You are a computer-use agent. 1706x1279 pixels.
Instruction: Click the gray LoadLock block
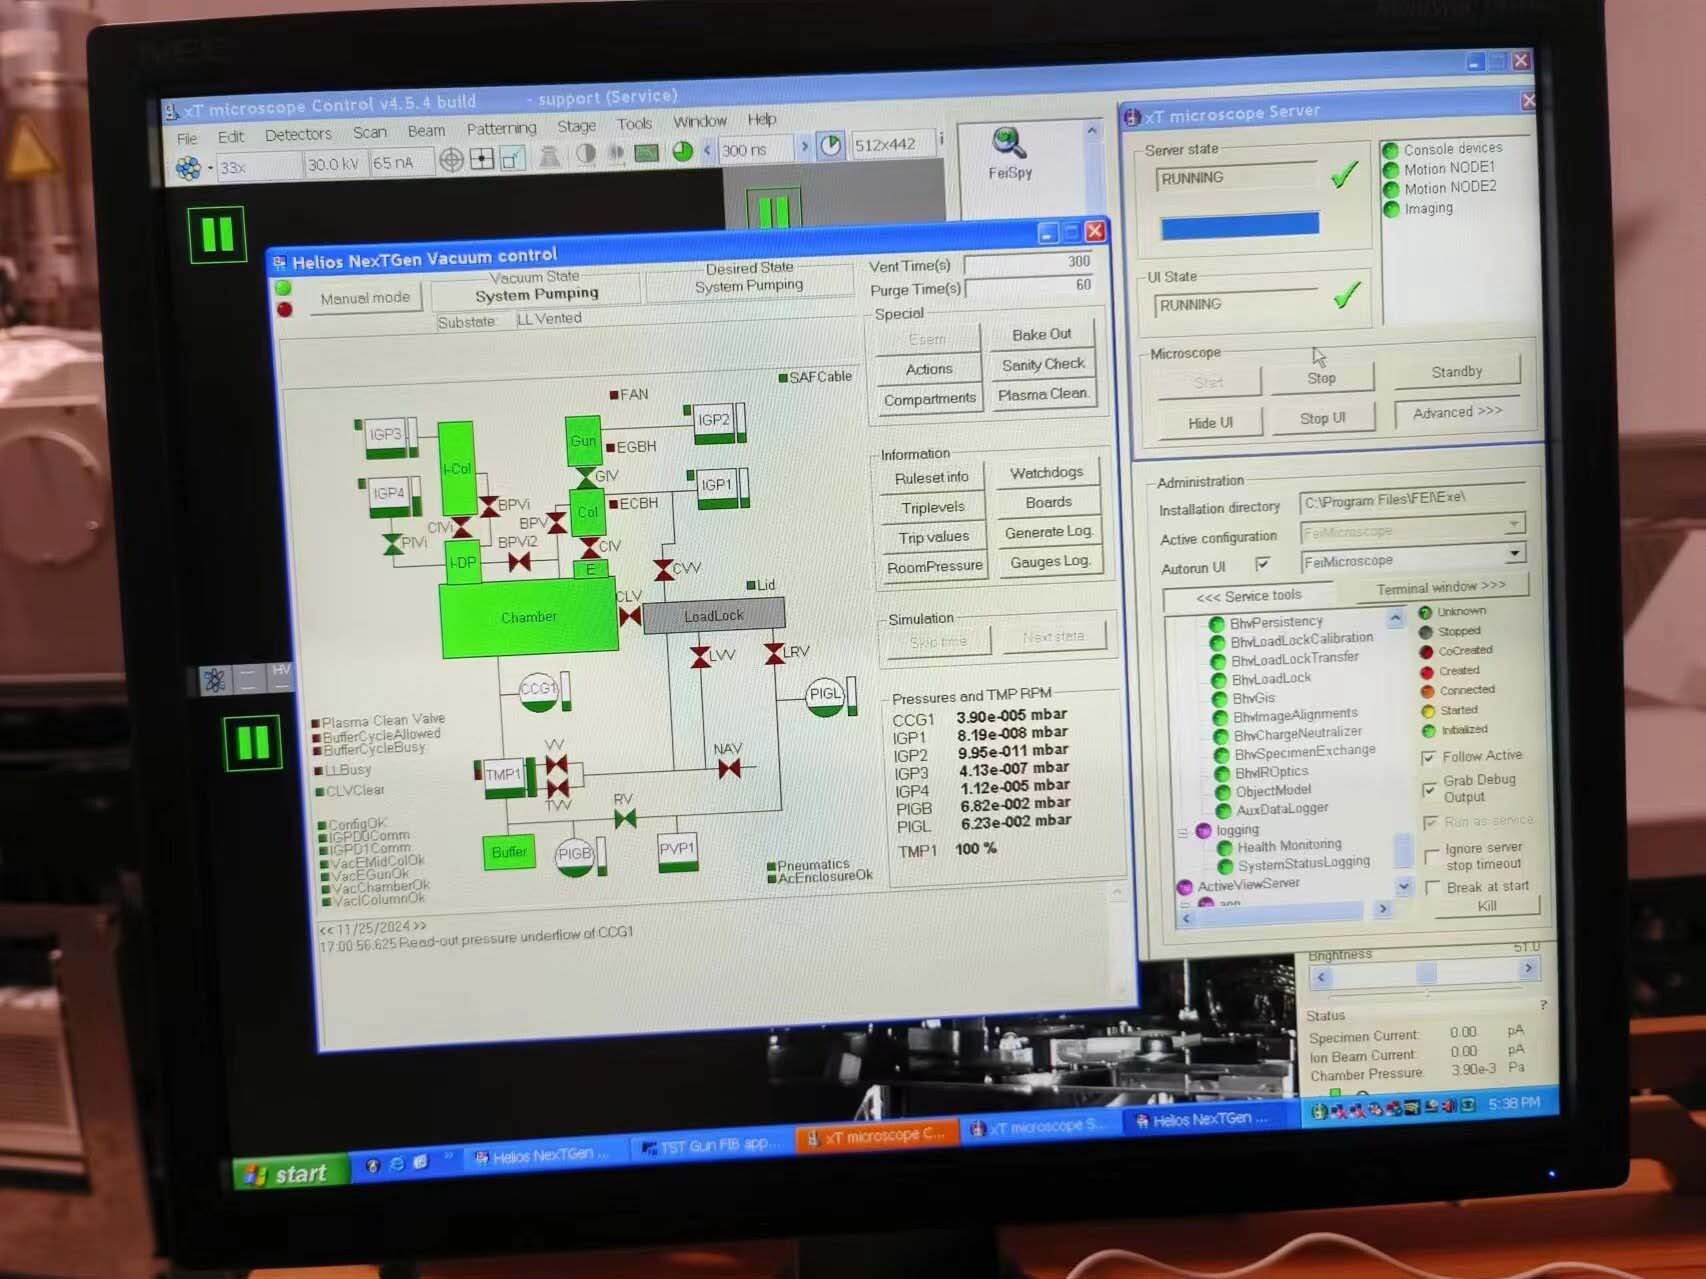point(713,616)
